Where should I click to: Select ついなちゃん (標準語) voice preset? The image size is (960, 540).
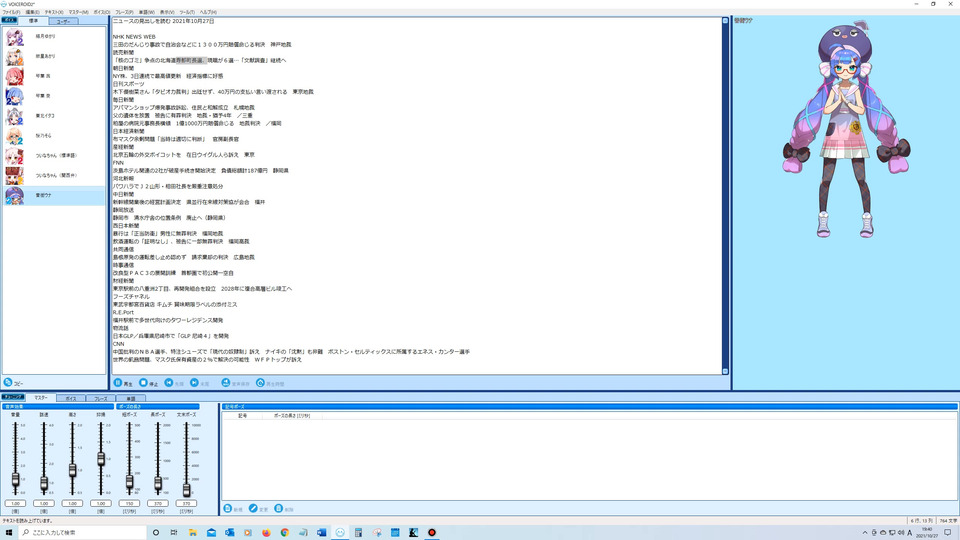(54, 156)
